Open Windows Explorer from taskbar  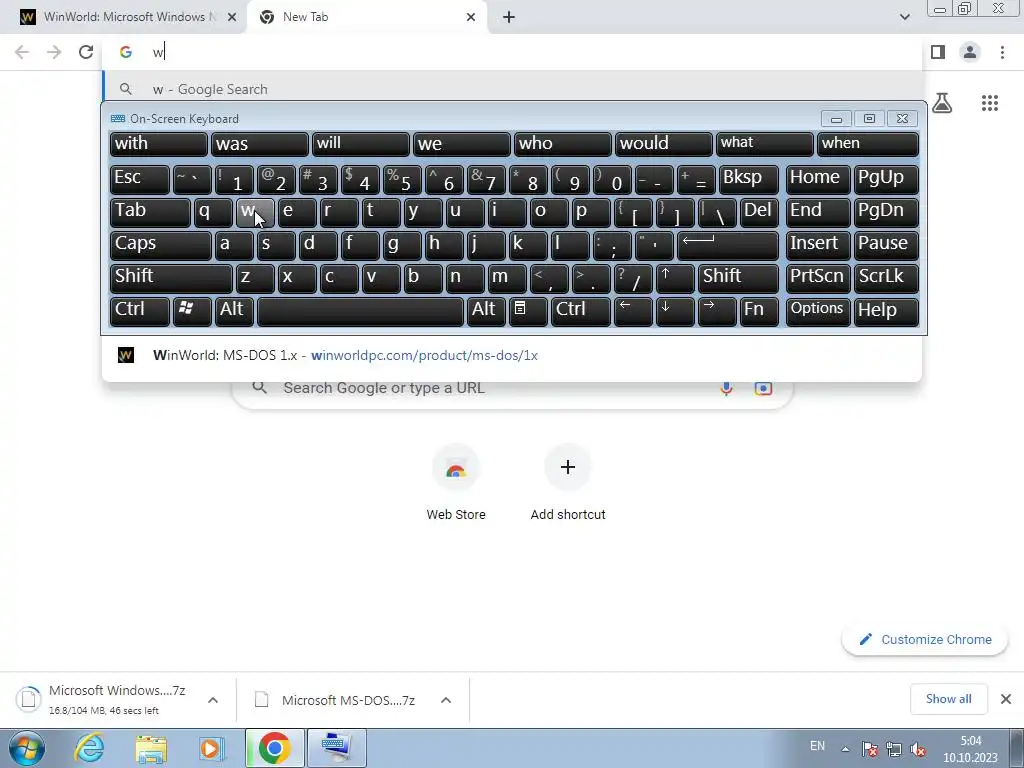click(x=151, y=748)
